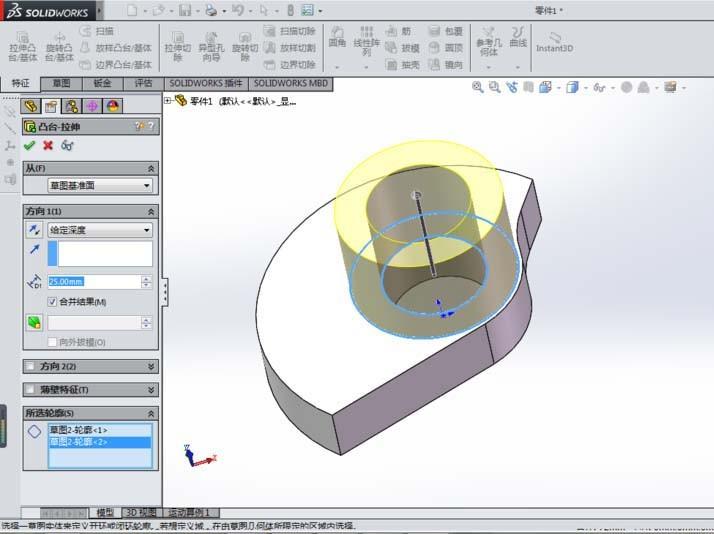Click the direction of extrusion selection box
The image size is (714, 534).
tap(100, 254)
